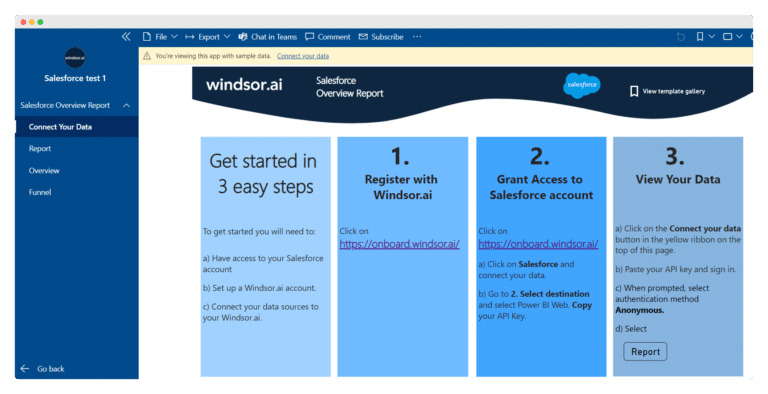This screenshot has width=768, height=394.
Task: Click the Comment menu label
Action: pyautogui.click(x=334, y=37)
